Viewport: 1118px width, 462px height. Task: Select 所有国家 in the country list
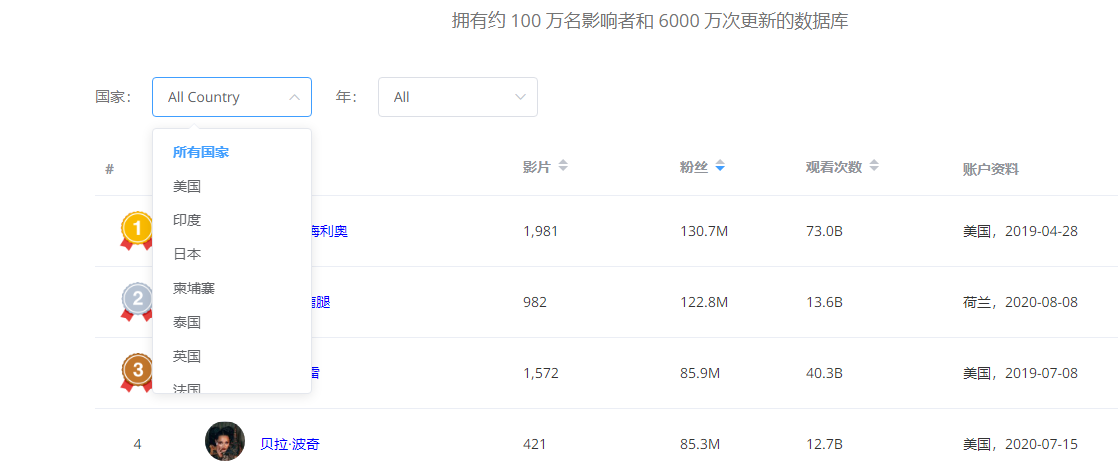click(201, 152)
